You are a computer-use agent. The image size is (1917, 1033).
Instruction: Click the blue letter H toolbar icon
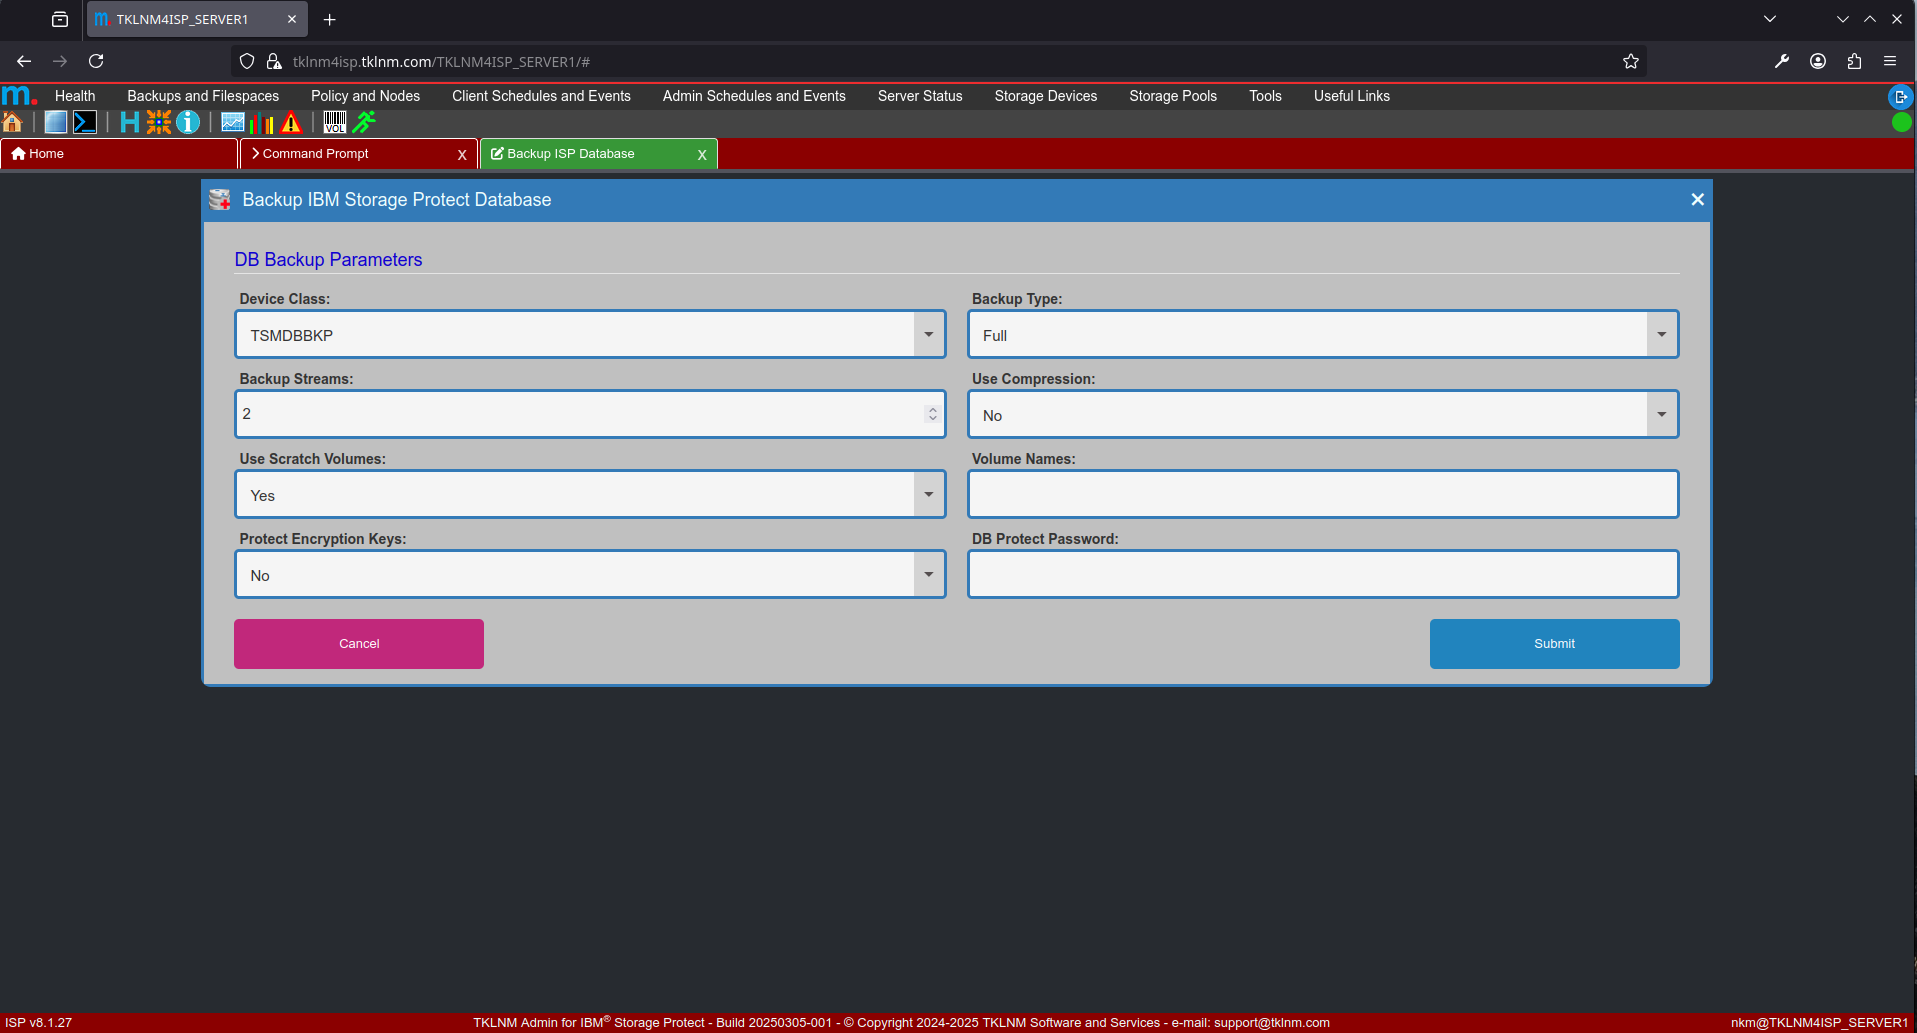(129, 122)
